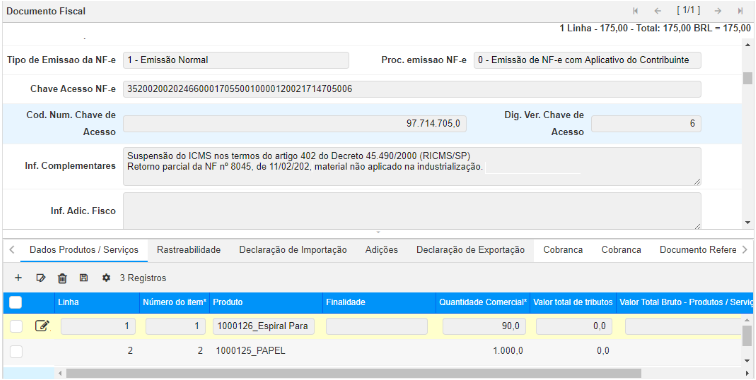Sort by Quantidade Comercial column header
This screenshot has width=756, height=380.
pos(483,302)
